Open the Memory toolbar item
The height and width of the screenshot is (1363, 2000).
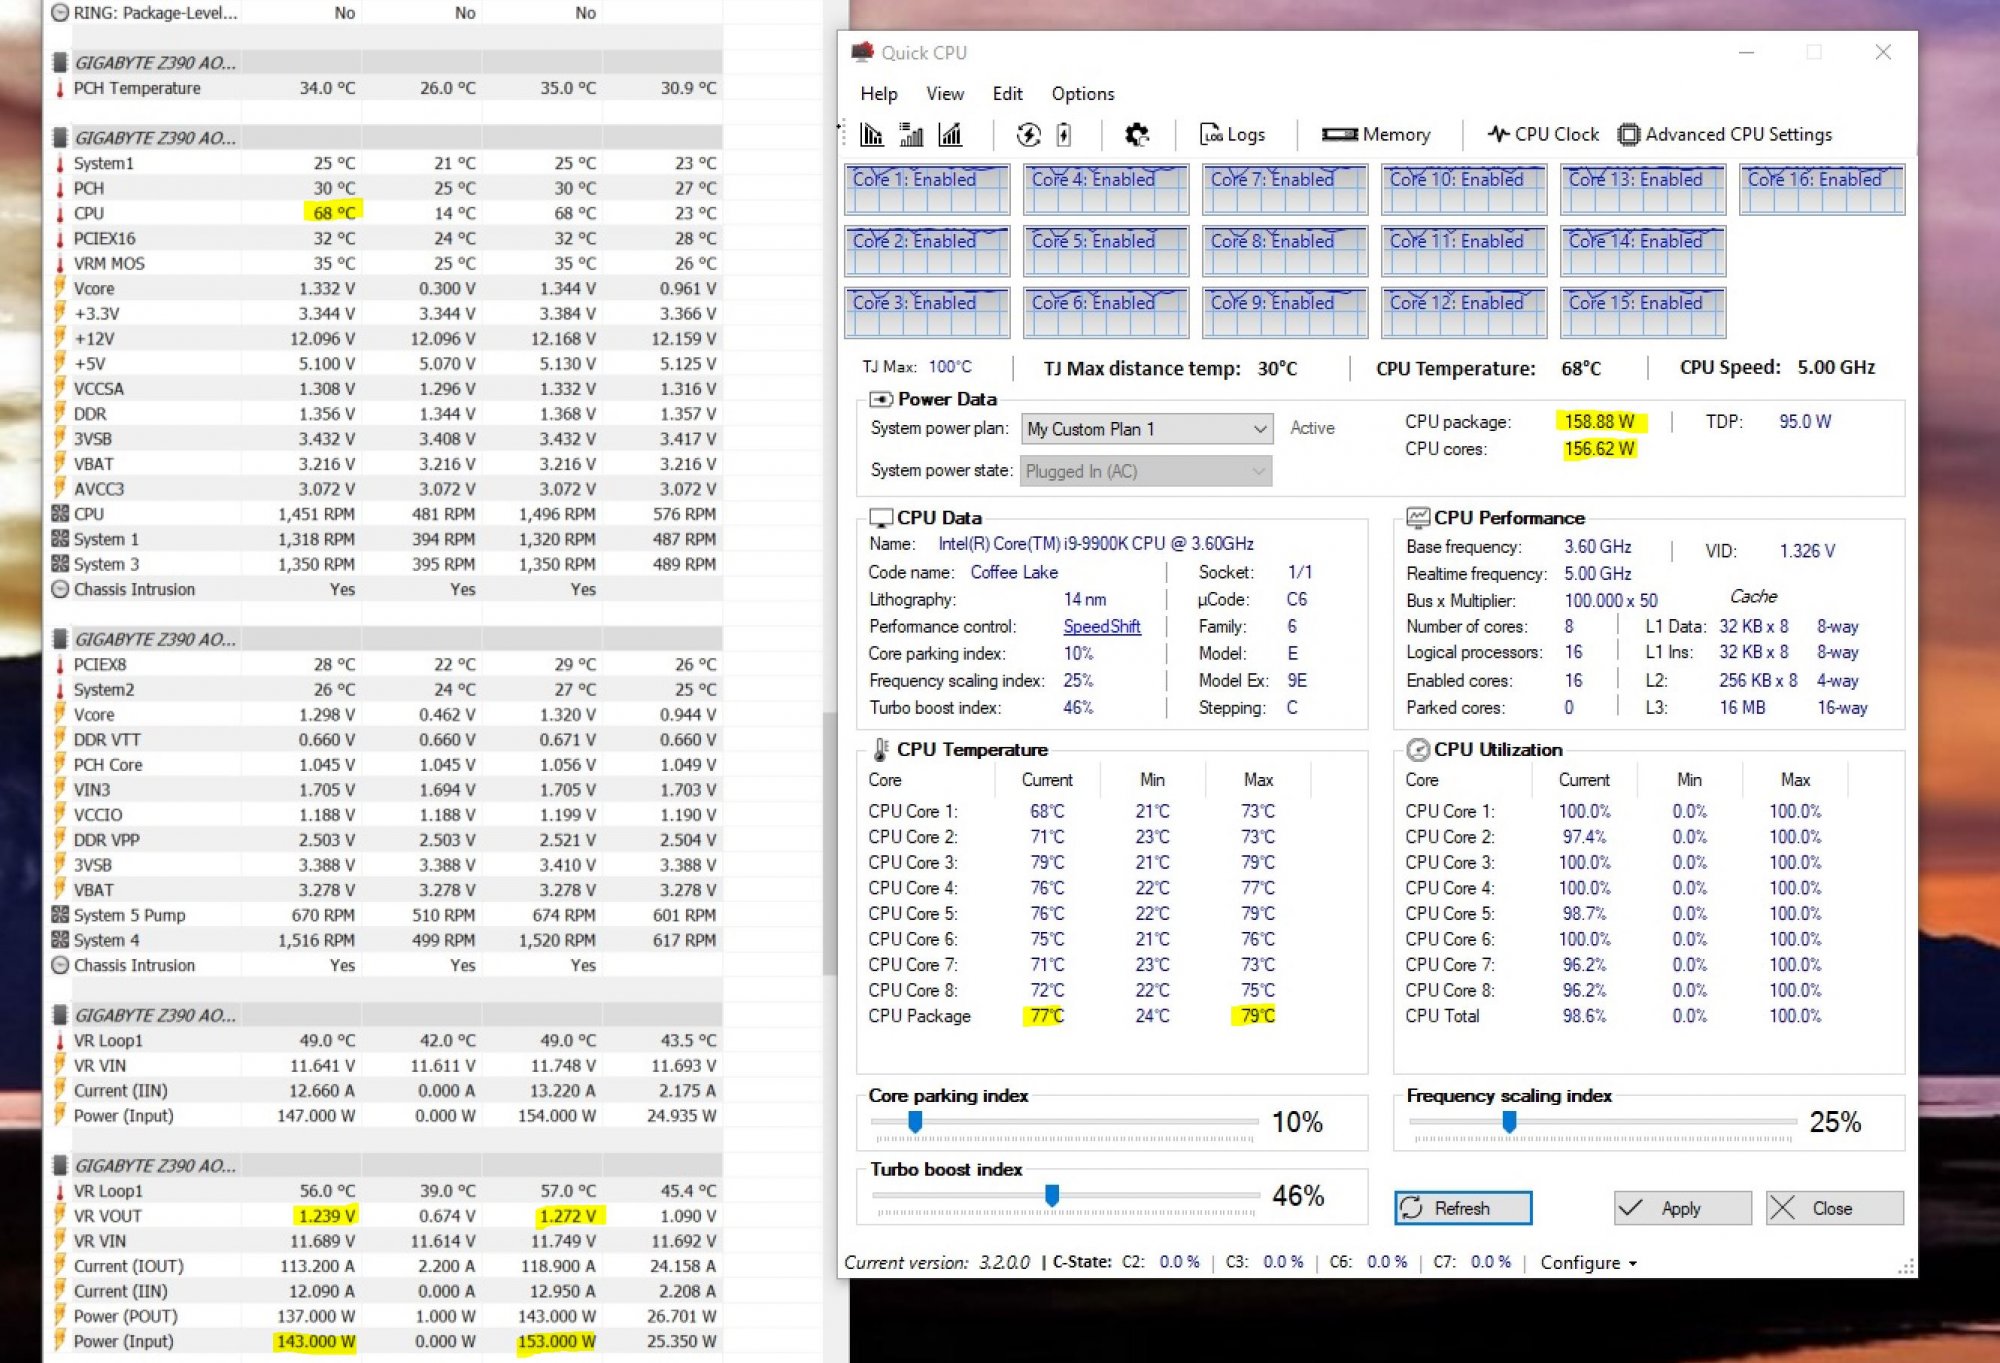pos(1376,134)
